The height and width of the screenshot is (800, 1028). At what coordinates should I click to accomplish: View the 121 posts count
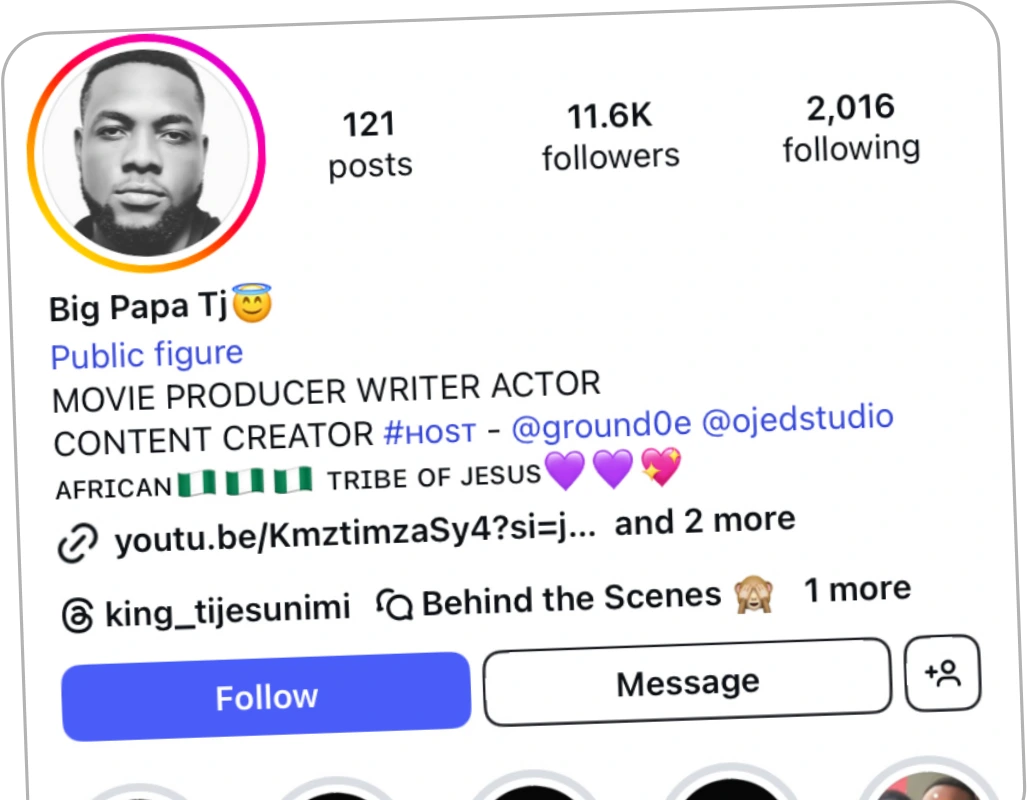coord(370,145)
